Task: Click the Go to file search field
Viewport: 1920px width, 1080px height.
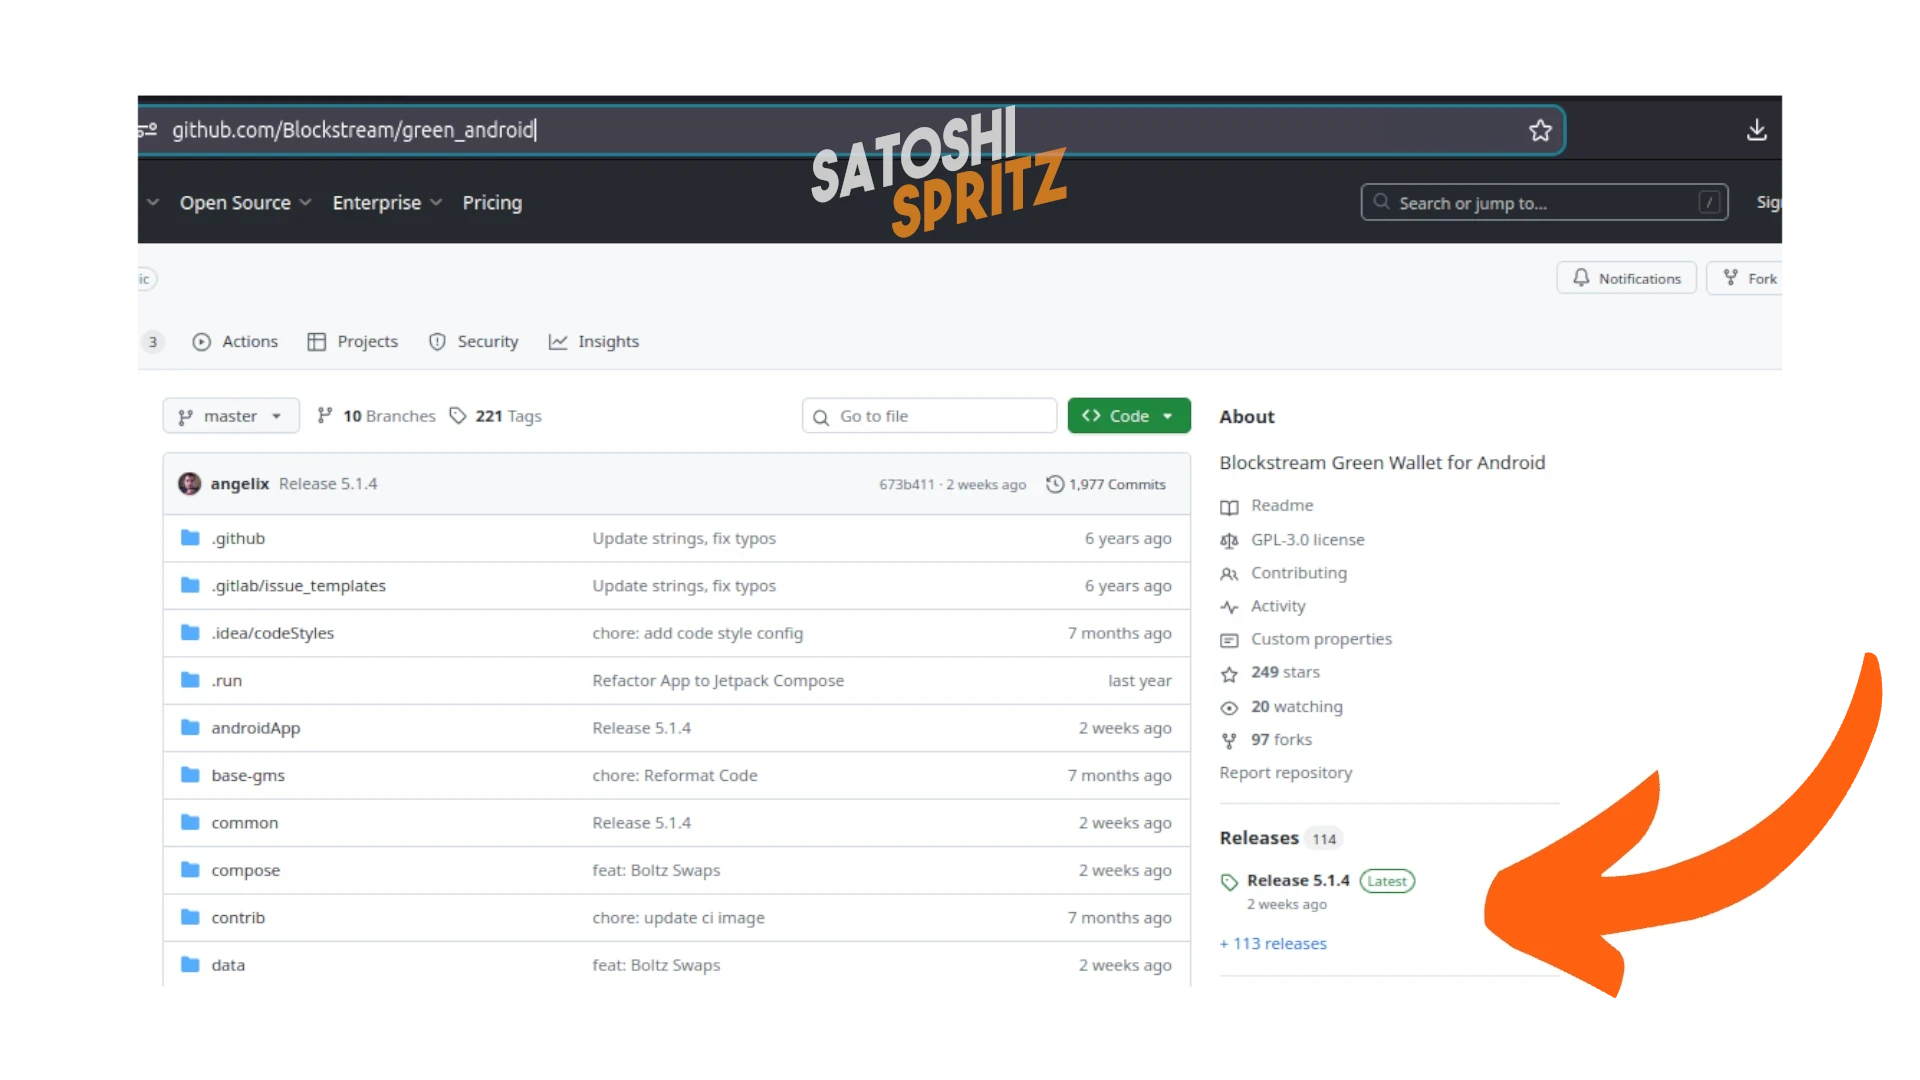Action: pyautogui.click(x=930, y=416)
